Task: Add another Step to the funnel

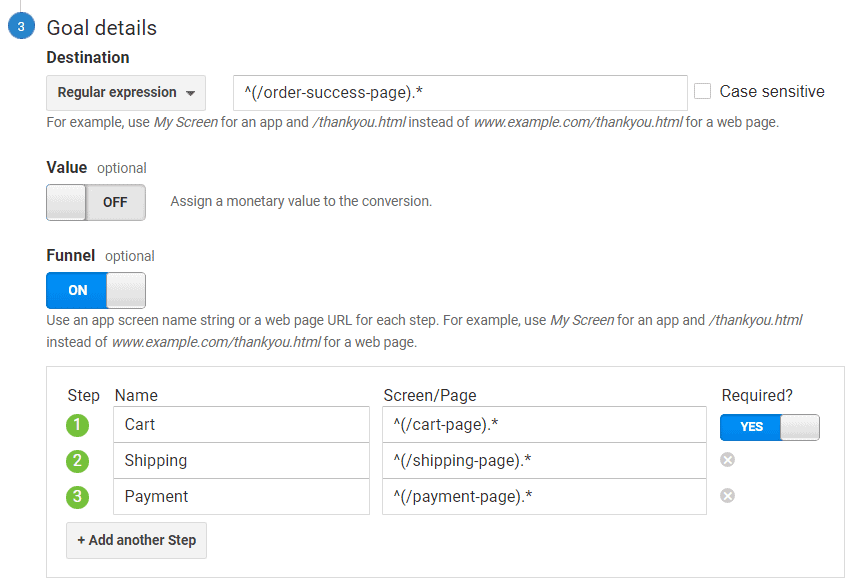Action: click(136, 541)
